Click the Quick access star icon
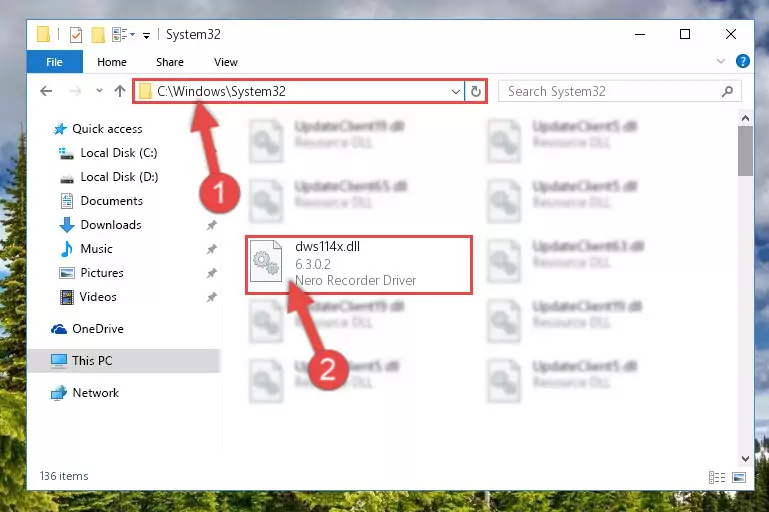Image resolution: width=769 pixels, height=512 pixels. click(x=60, y=129)
